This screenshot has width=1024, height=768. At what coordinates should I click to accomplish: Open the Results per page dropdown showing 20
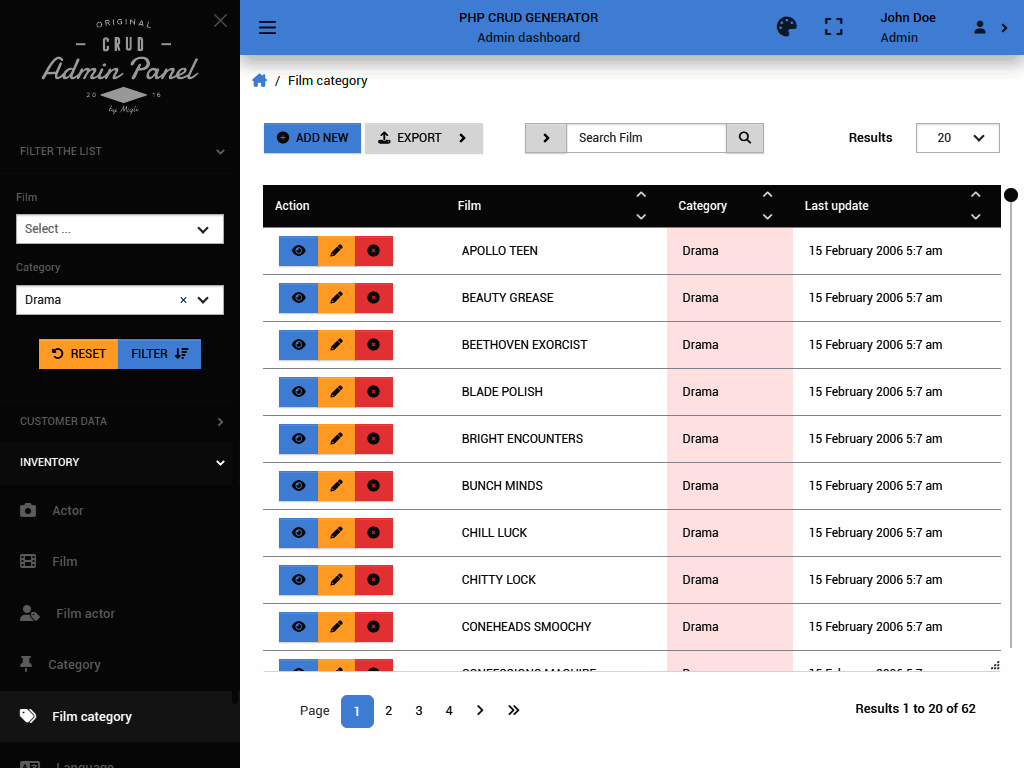point(957,138)
